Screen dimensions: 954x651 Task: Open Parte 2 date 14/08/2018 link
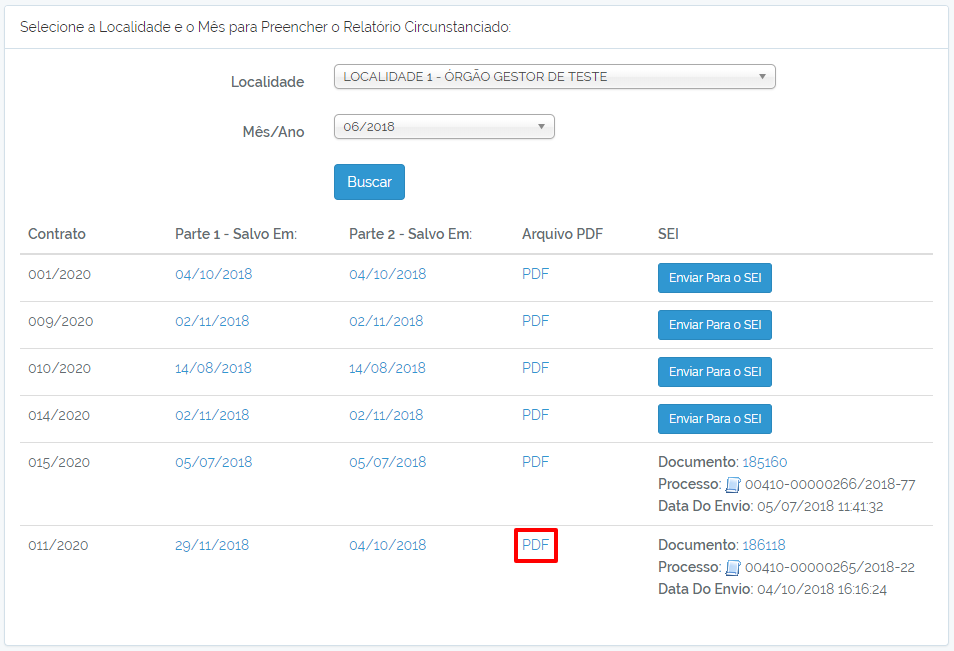click(387, 368)
